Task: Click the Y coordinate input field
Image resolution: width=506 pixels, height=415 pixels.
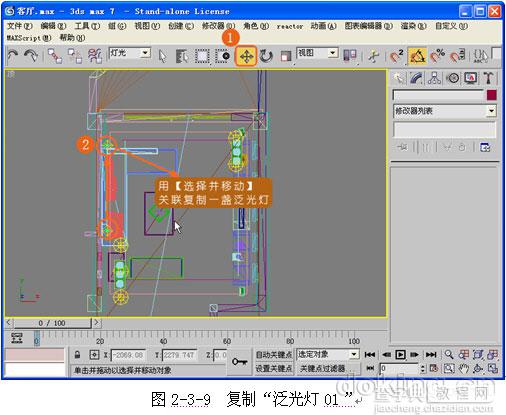Action: coord(179,355)
